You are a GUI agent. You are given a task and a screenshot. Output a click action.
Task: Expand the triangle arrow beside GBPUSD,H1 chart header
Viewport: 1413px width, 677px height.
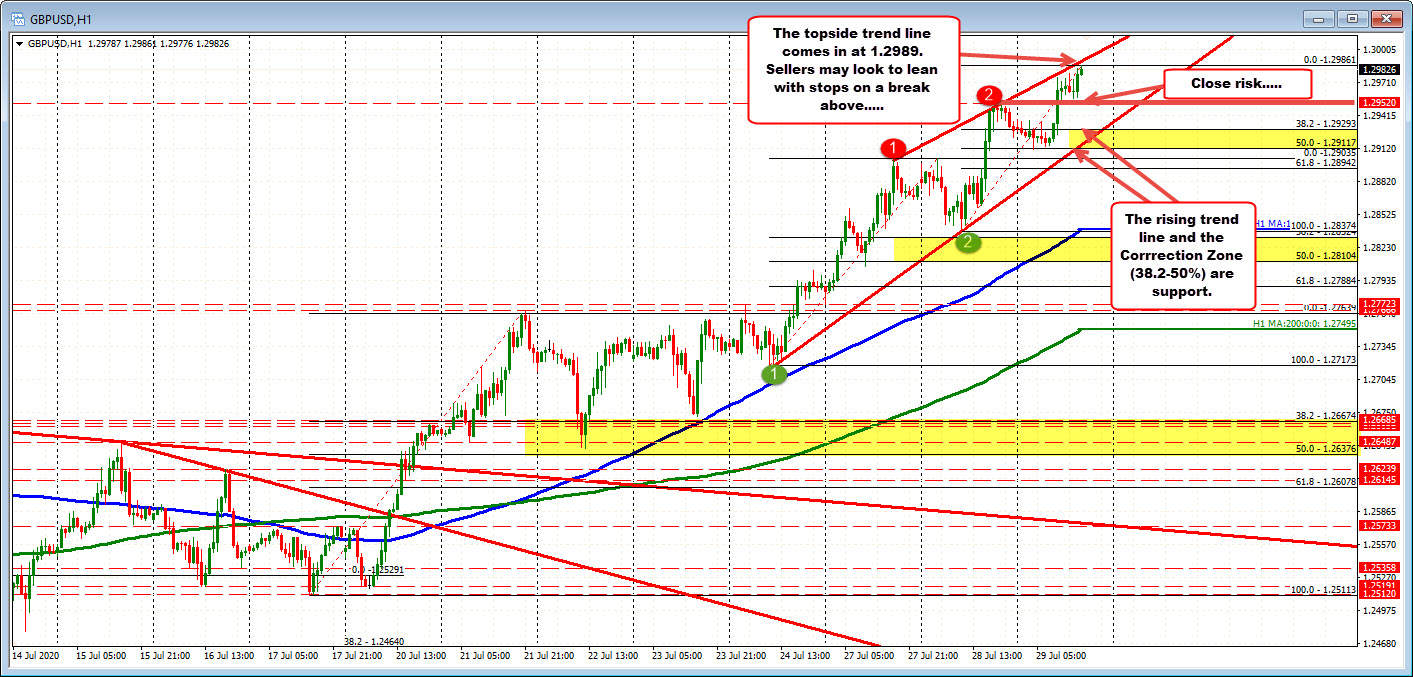(20, 44)
